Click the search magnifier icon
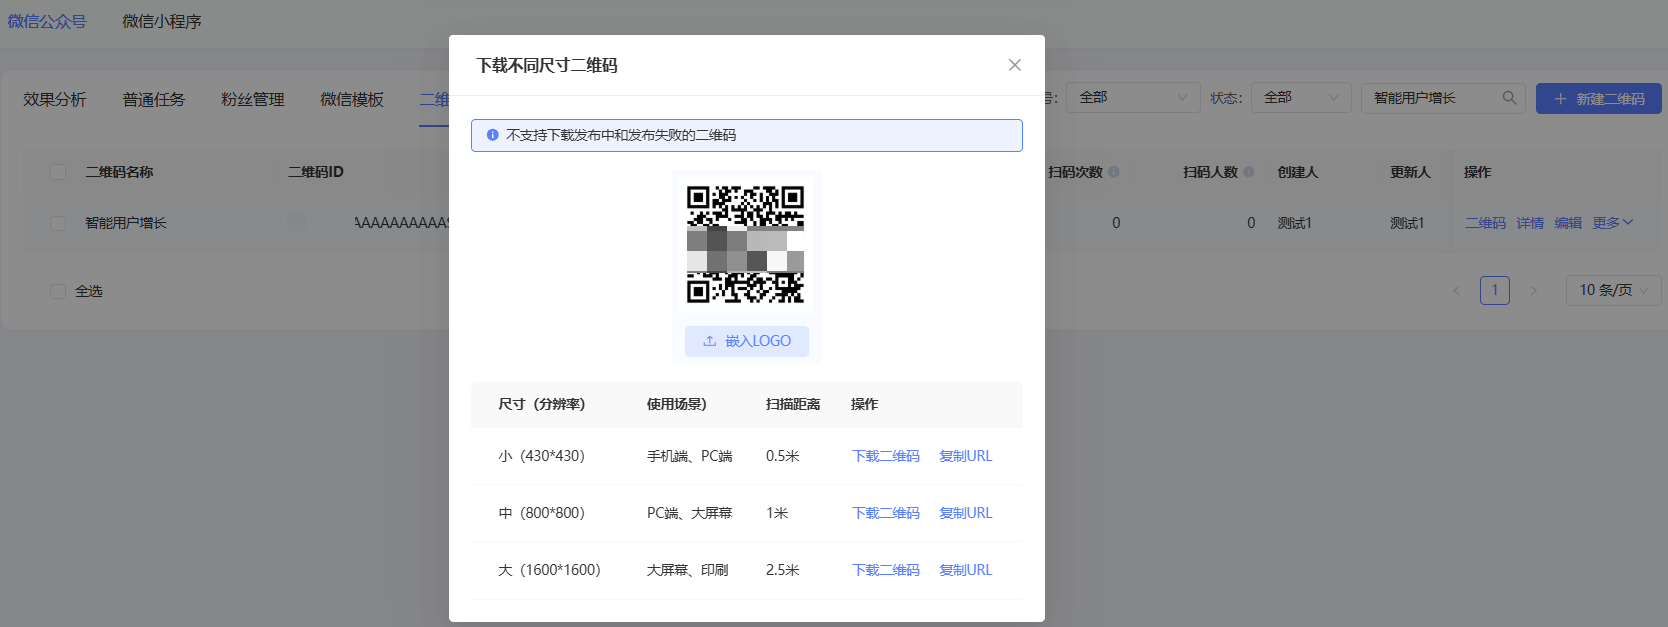 coord(1509,98)
